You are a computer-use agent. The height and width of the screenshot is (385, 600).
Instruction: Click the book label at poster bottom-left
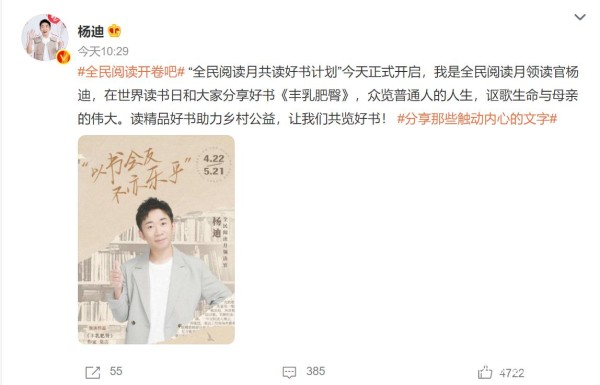(99, 335)
